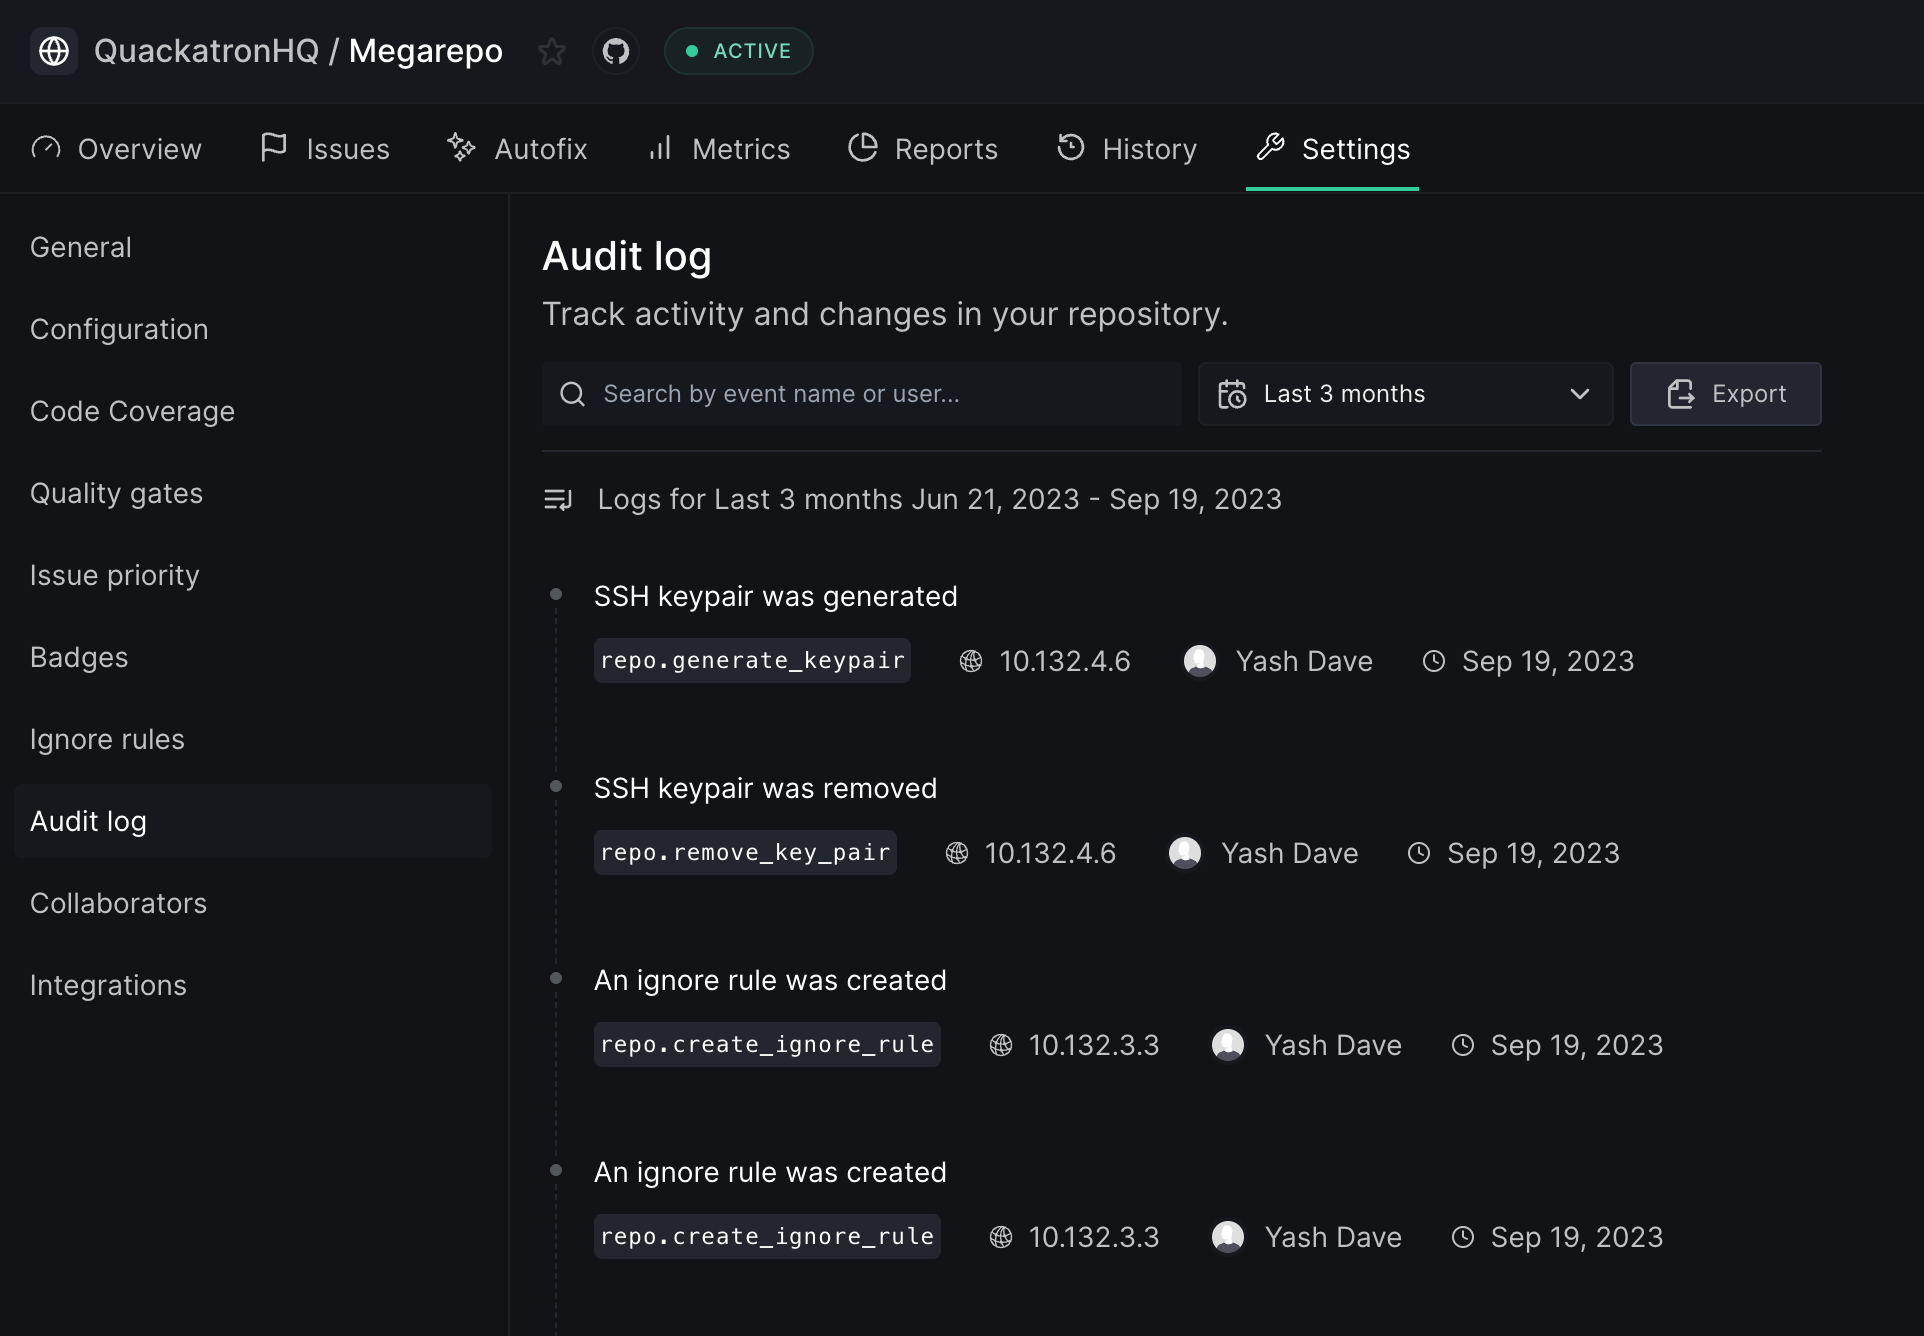Expand the Last 3 months dropdown
Screen dimensions: 1924x1336
pos(1404,394)
